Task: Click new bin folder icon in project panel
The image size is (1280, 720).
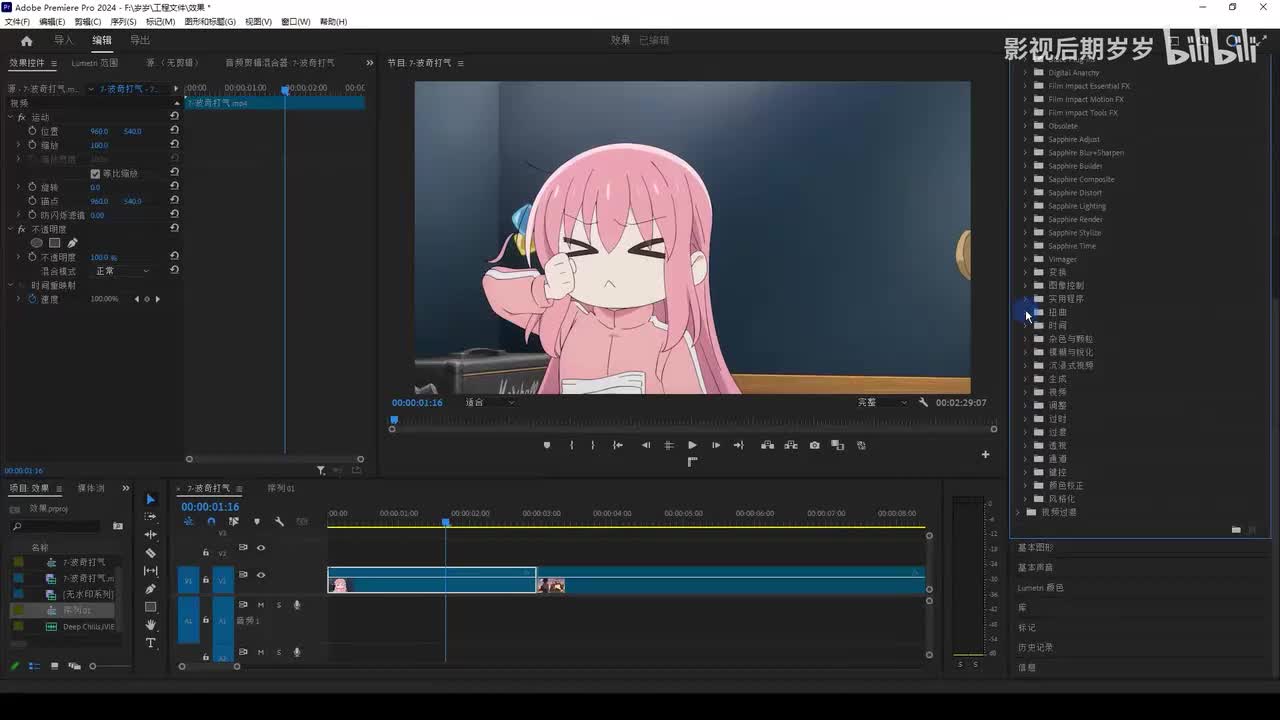Action: coord(118,526)
